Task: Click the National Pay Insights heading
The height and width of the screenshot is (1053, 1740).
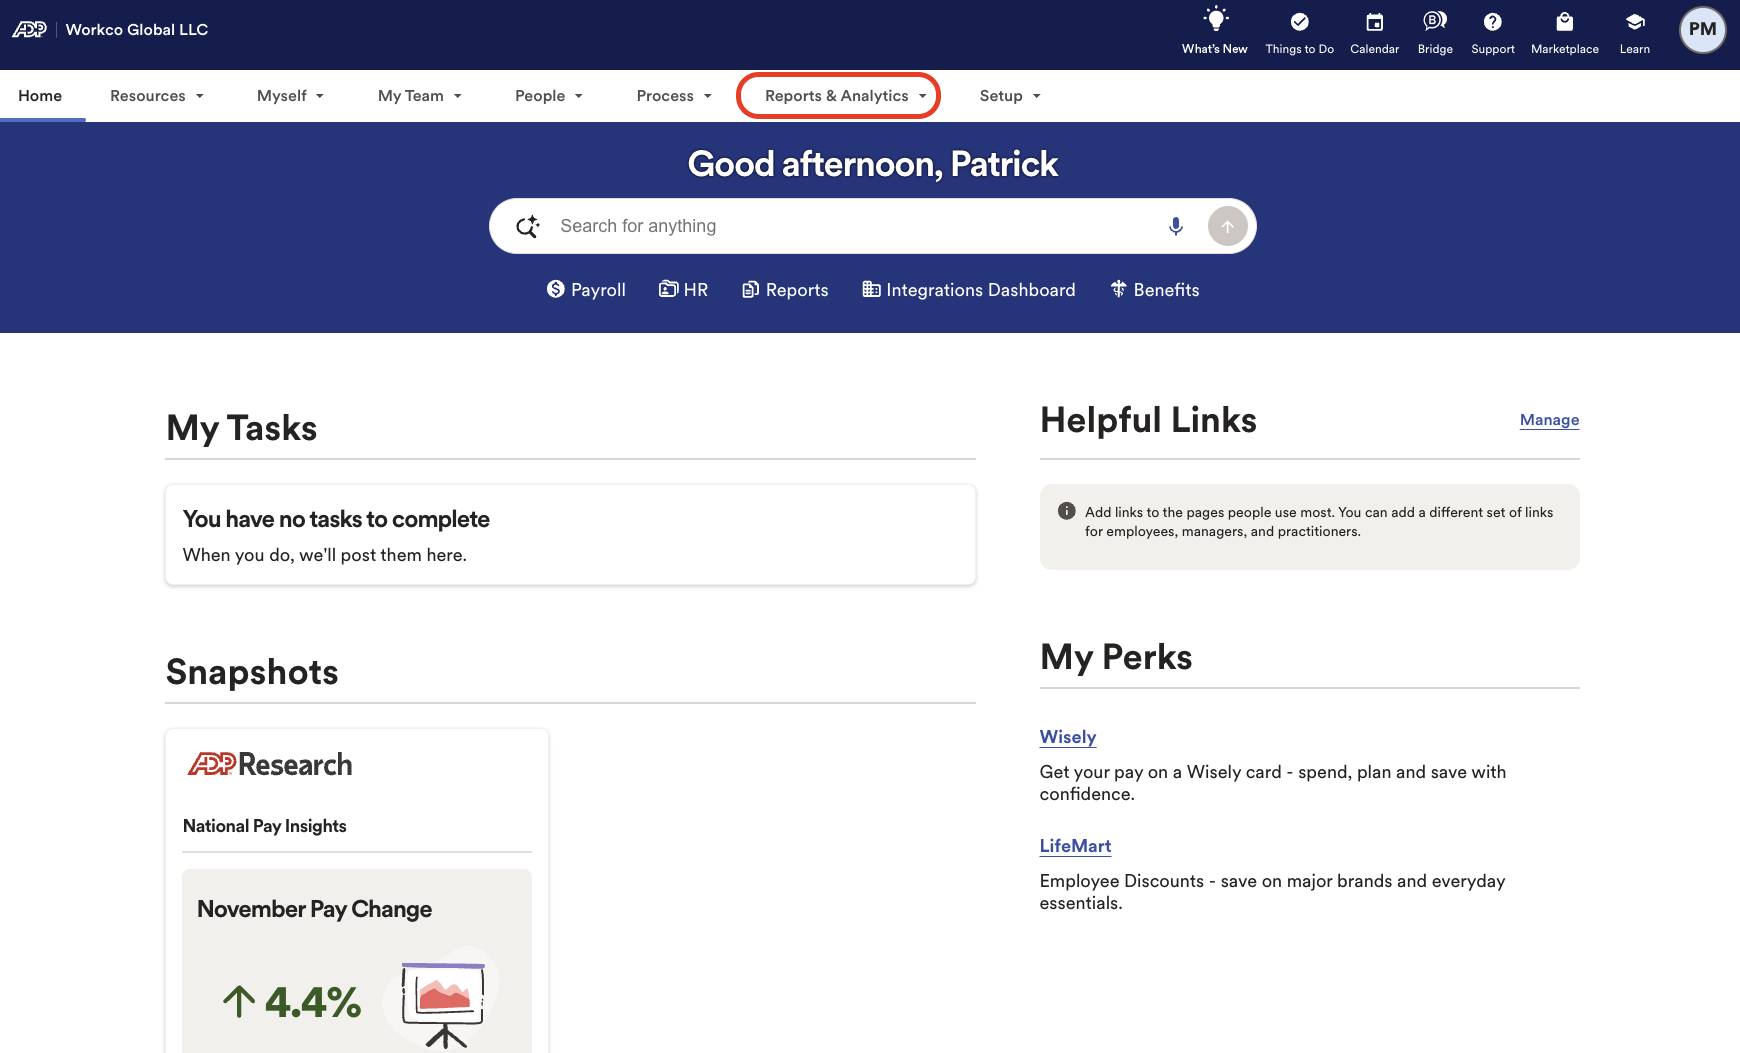Action: (x=265, y=826)
